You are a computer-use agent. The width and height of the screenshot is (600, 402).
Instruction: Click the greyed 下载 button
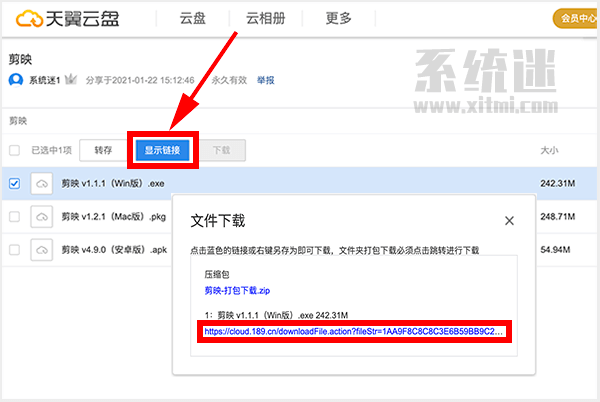coord(222,150)
